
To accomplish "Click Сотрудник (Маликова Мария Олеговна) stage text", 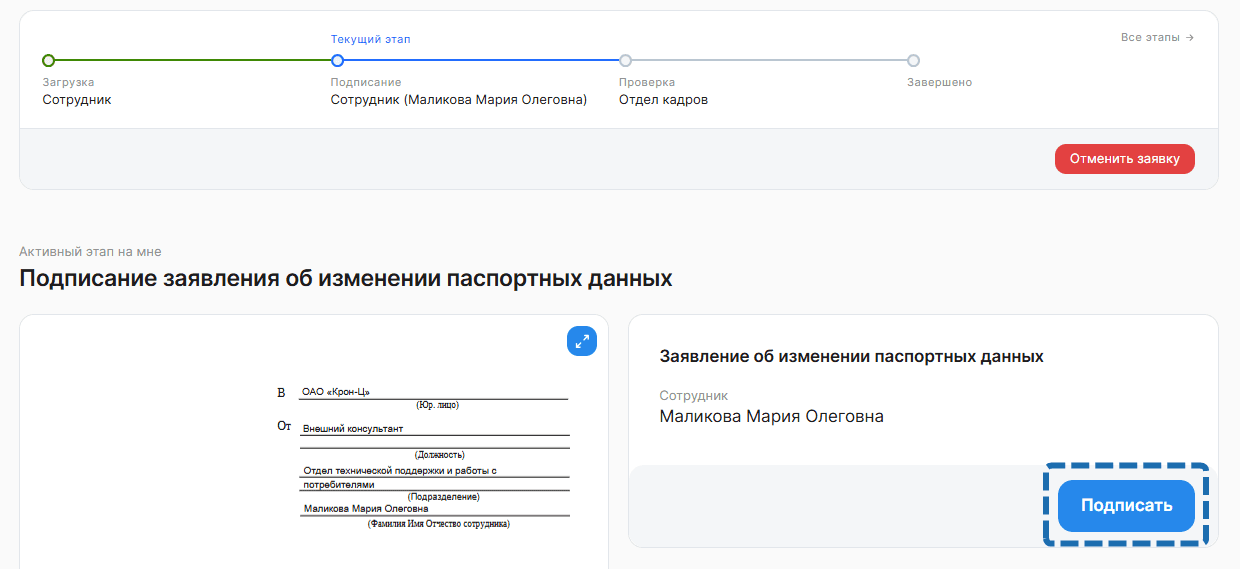I will 459,100.
